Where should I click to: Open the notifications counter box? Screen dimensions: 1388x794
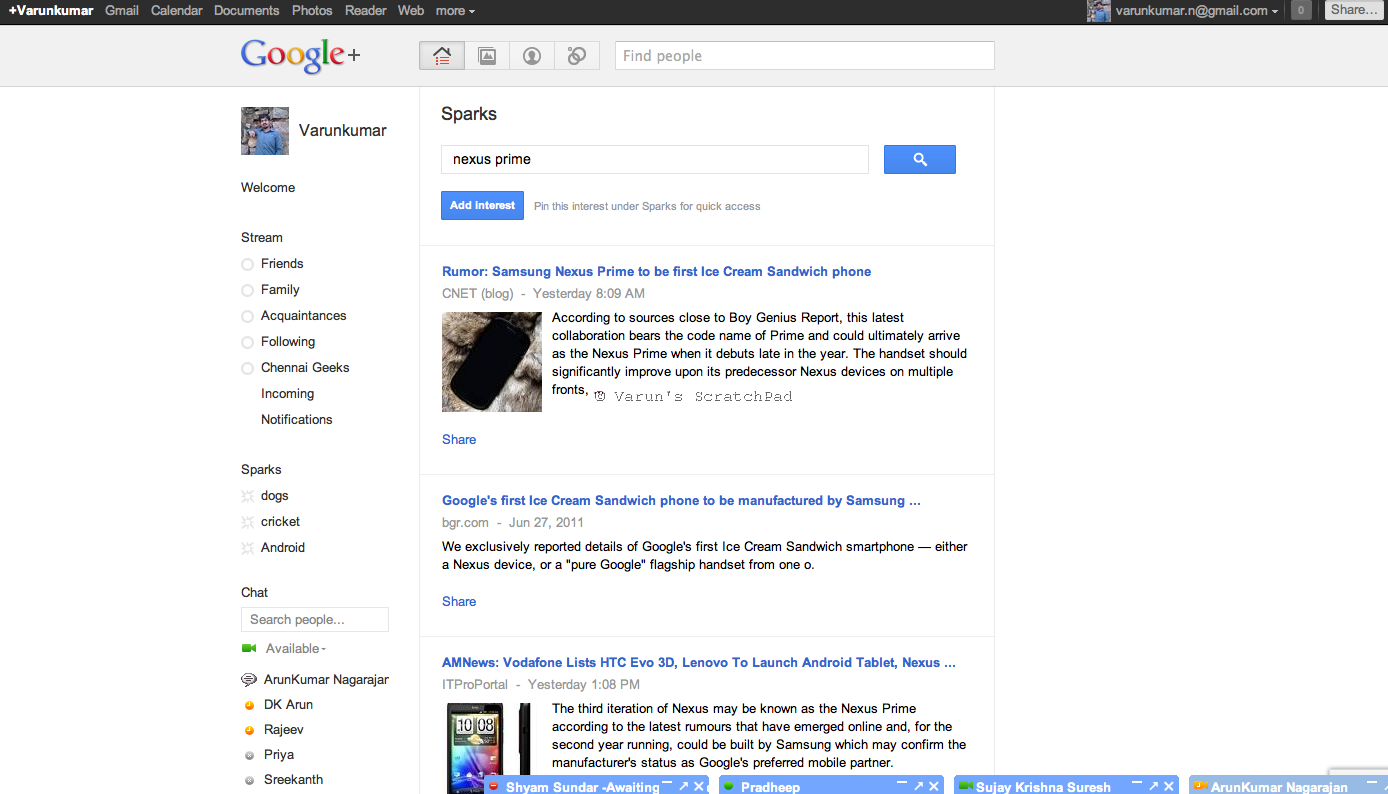(x=1301, y=11)
